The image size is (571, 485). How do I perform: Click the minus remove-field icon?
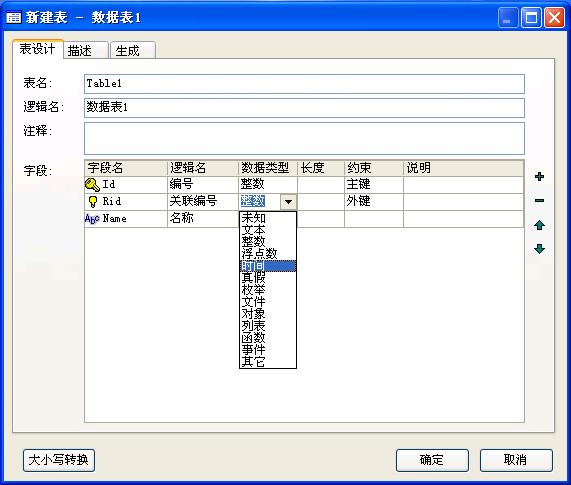coord(539,201)
